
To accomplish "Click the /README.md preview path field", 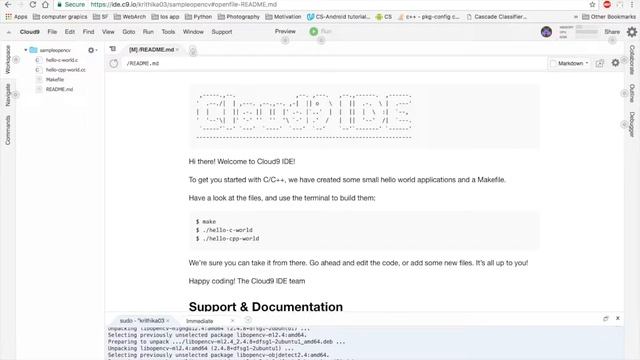I will (335, 63).
